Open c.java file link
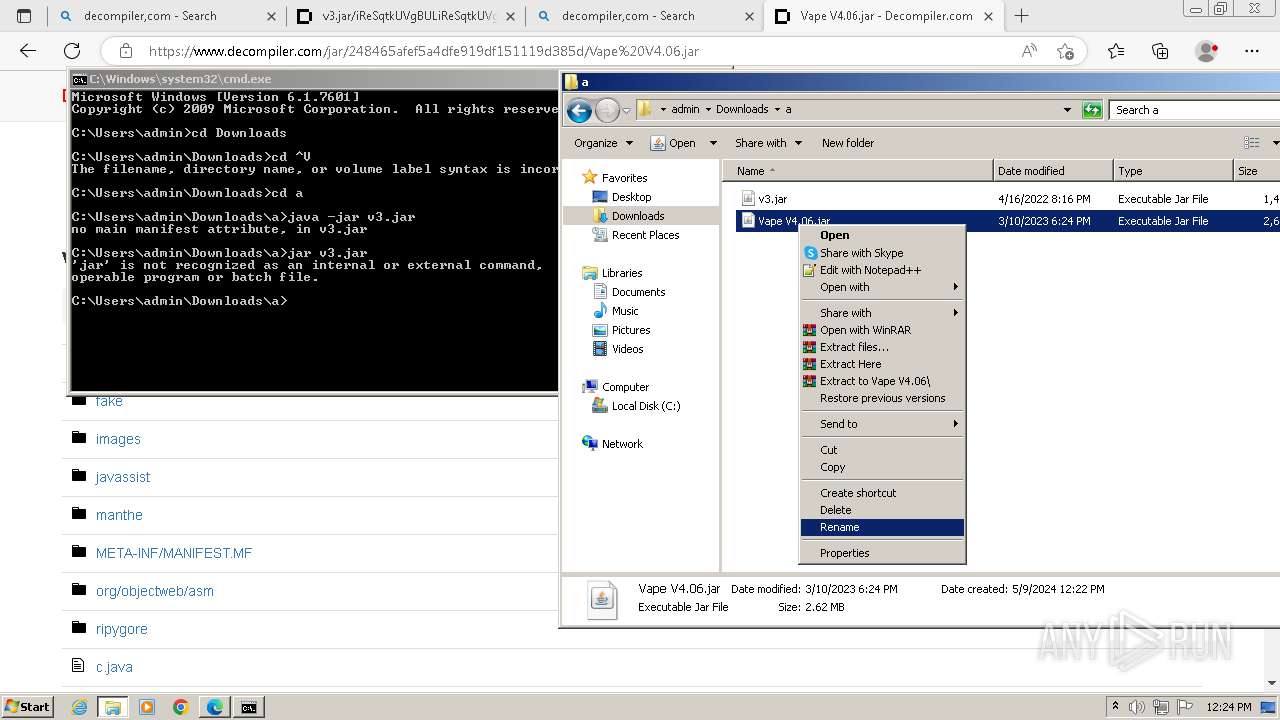Viewport: 1280px width, 720px height. [114, 667]
